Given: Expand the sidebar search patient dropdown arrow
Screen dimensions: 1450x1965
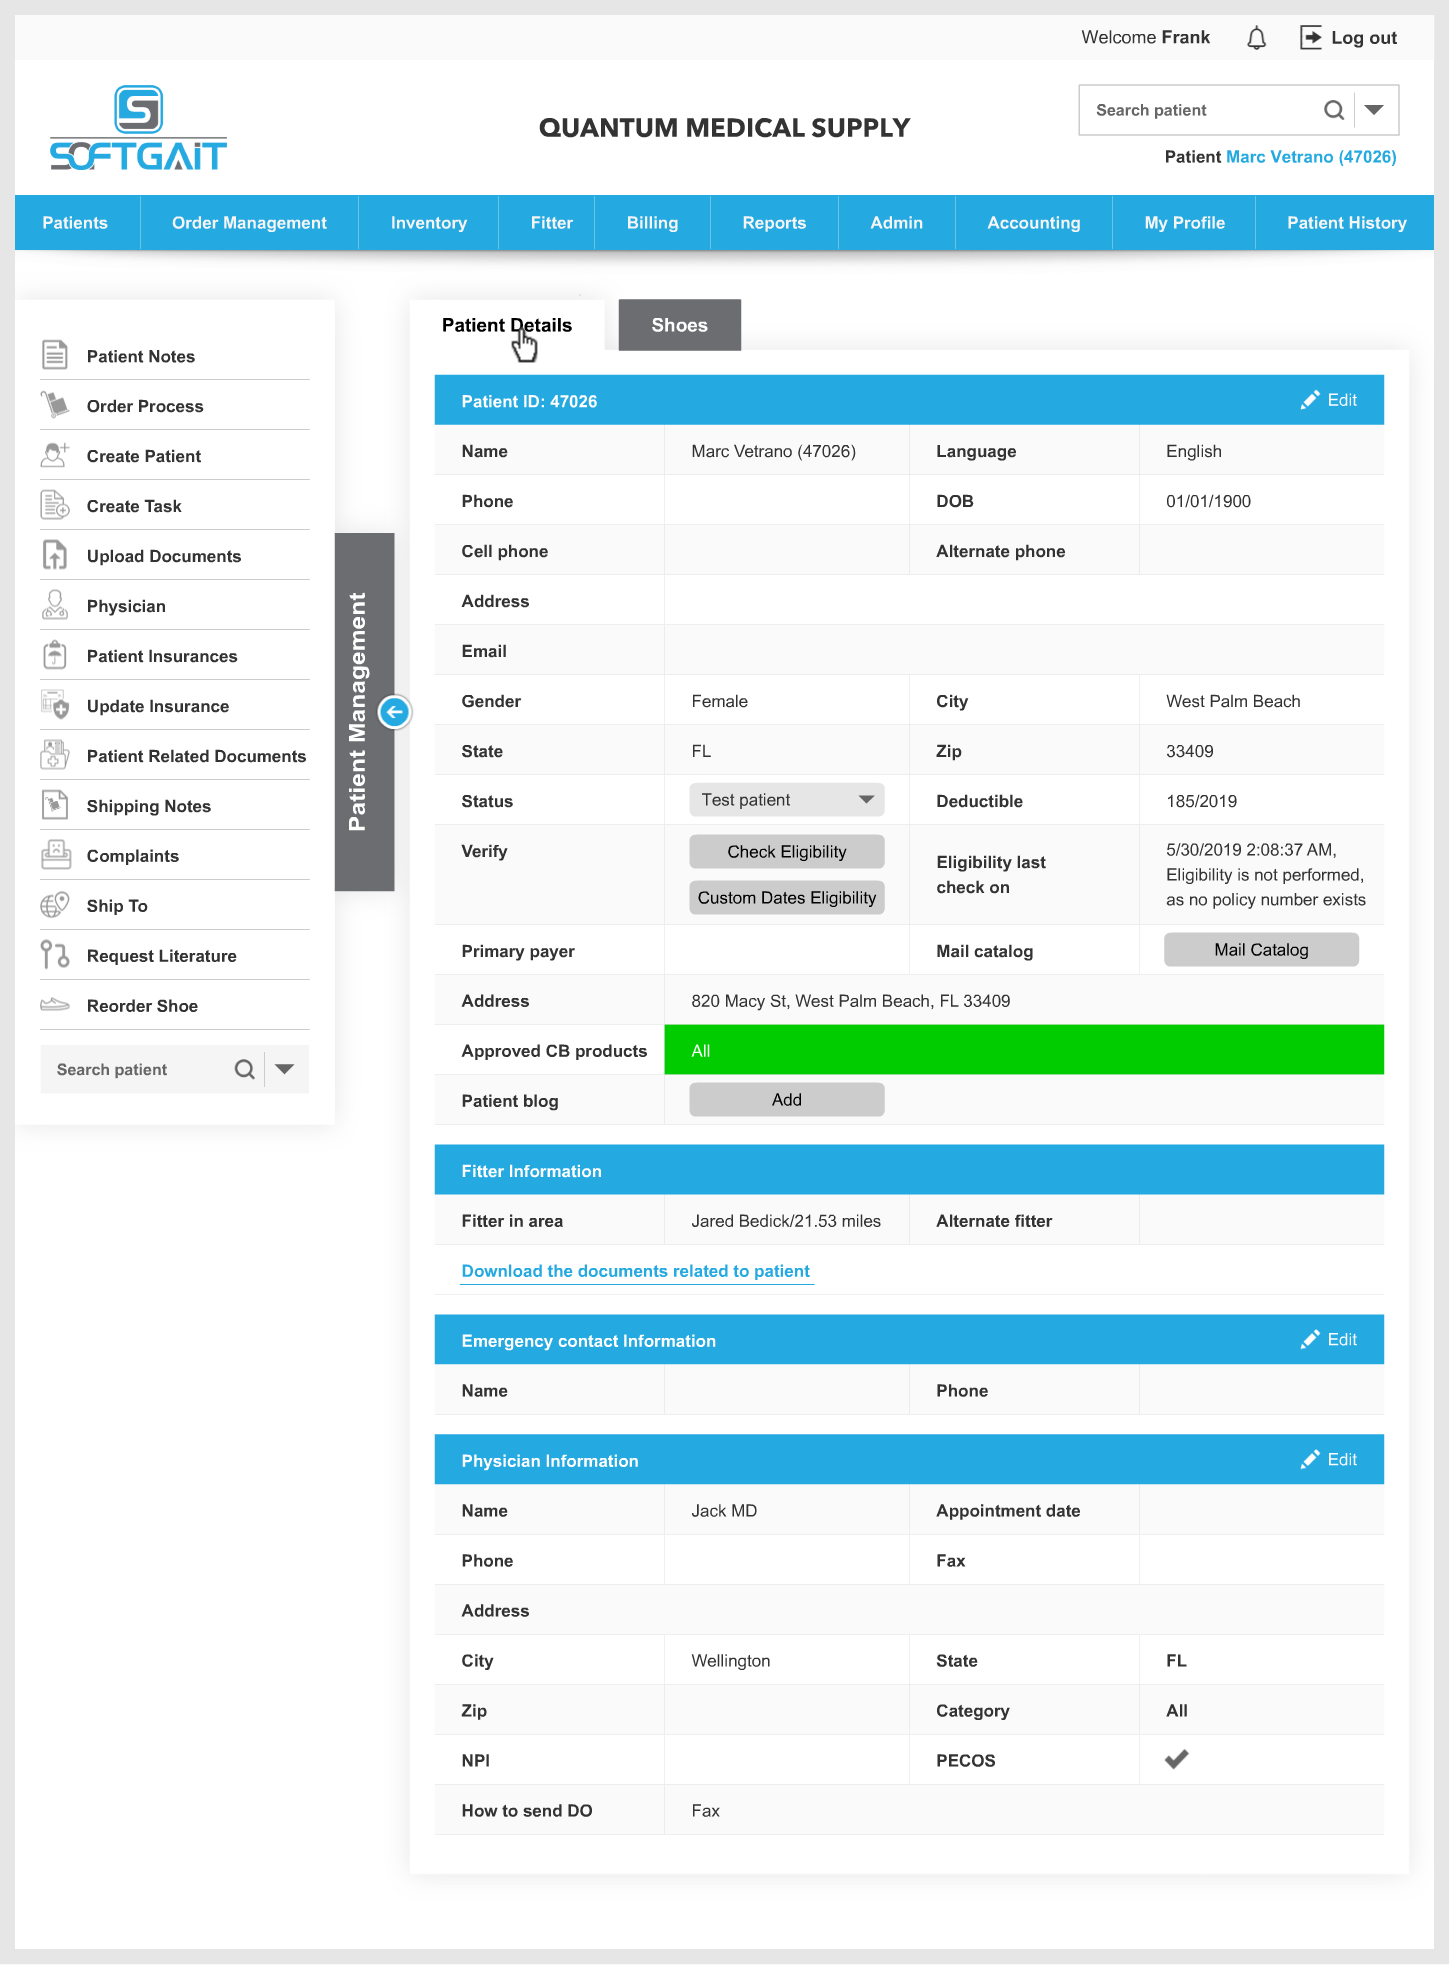Looking at the screenshot, I should (285, 1069).
